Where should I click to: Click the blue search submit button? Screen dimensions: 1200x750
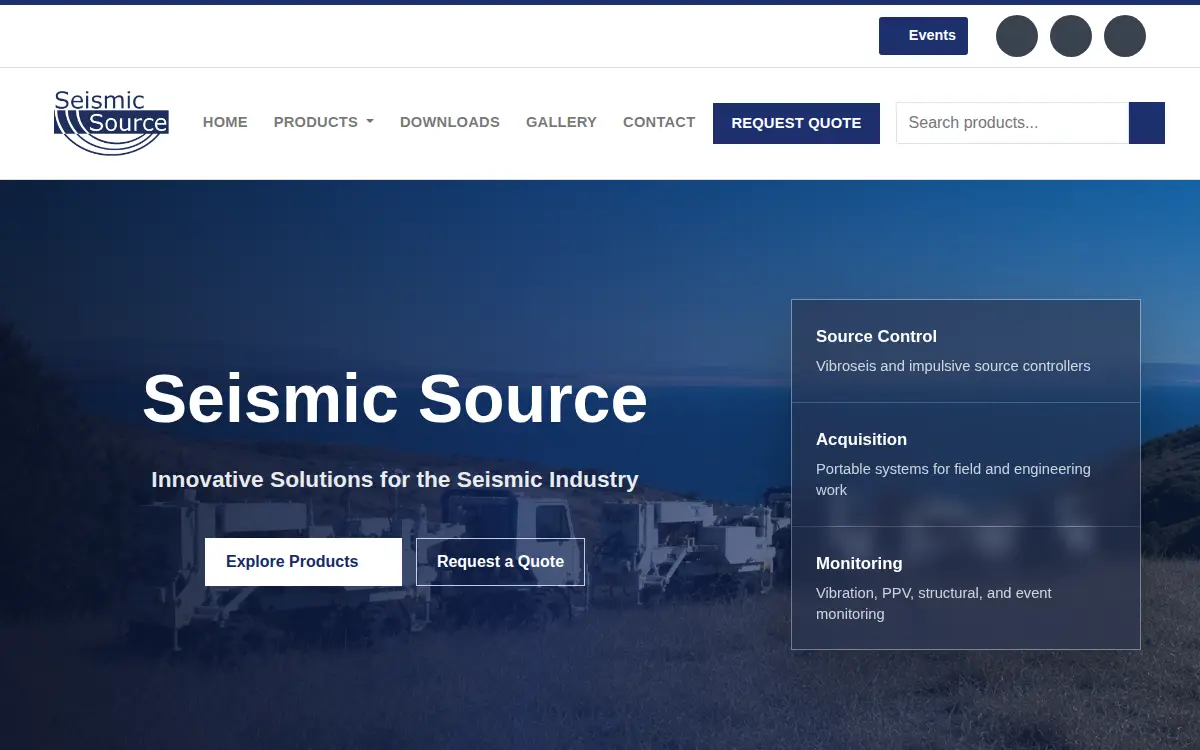[1147, 123]
